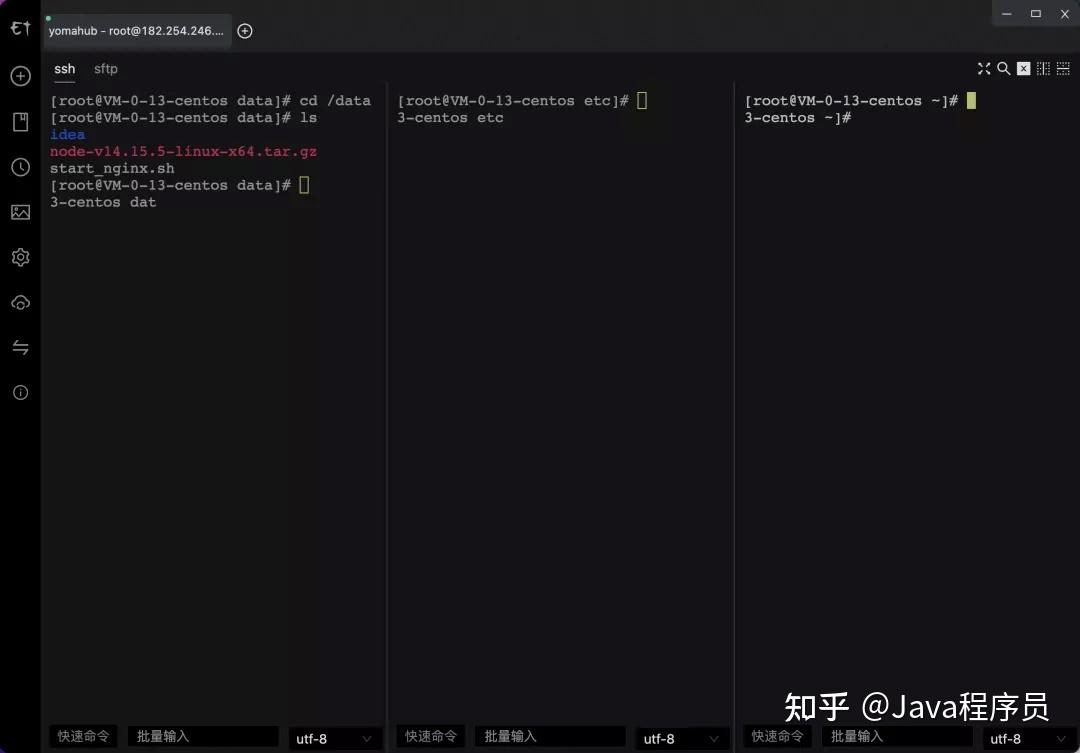Switch to the sftp tab

(105, 68)
